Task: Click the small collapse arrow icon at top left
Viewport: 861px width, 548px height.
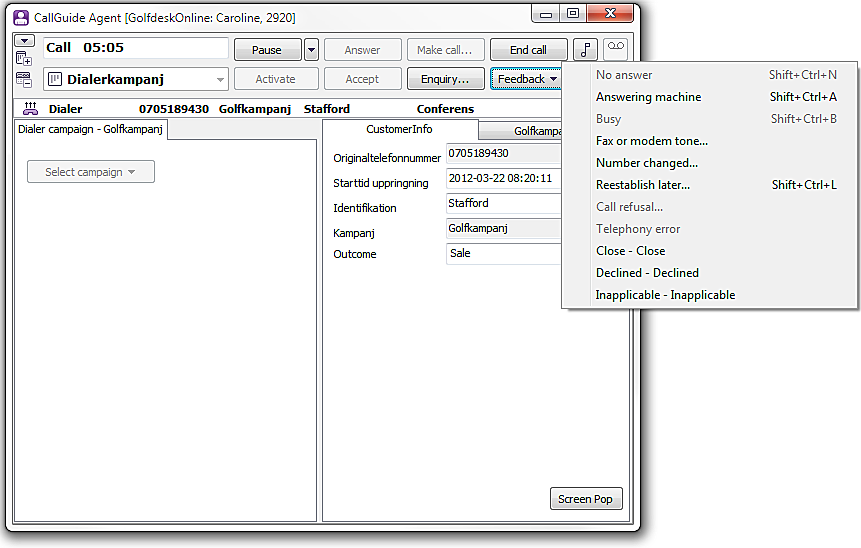Action: (24, 41)
